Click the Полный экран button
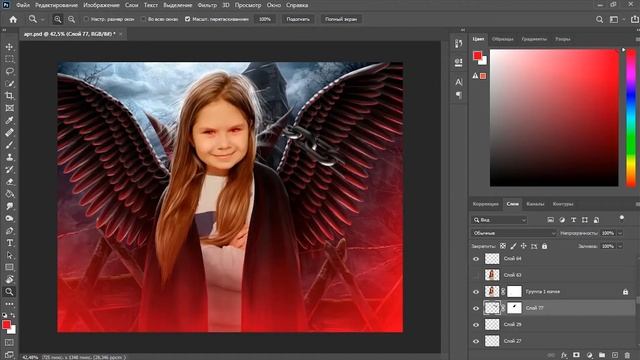 (341, 19)
